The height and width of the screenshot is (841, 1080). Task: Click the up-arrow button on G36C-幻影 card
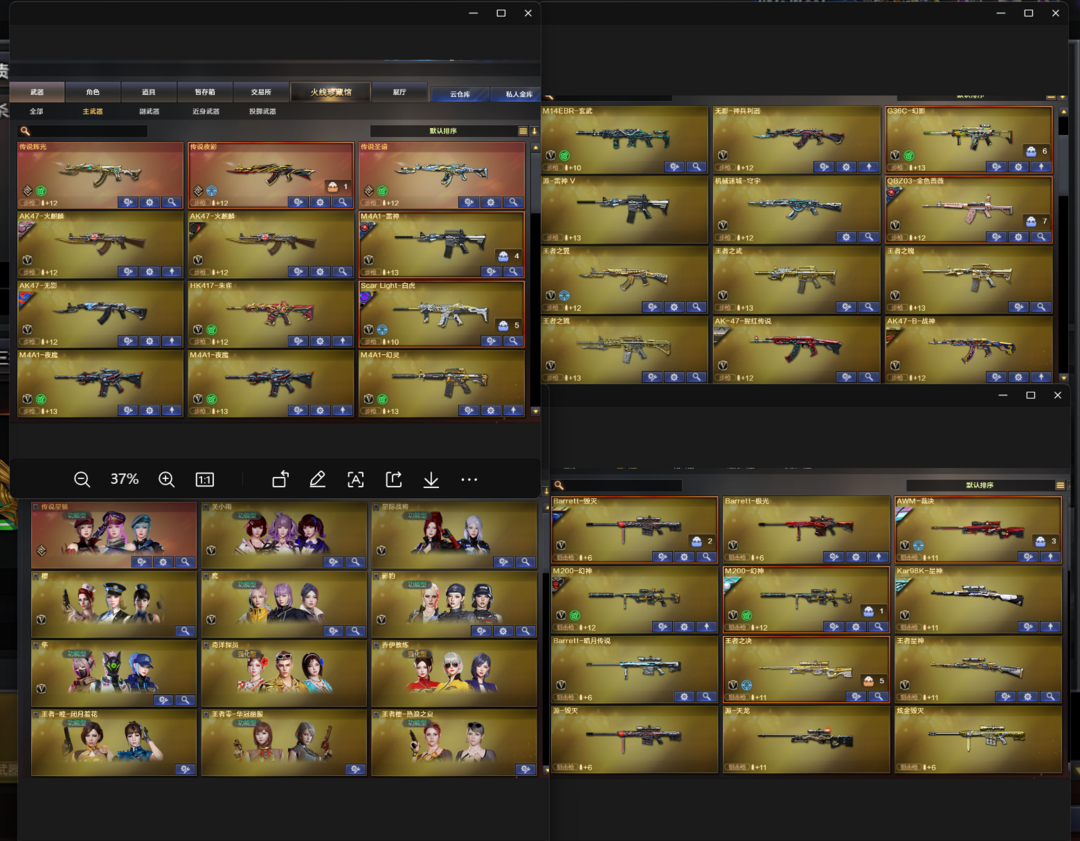coord(1041,167)
